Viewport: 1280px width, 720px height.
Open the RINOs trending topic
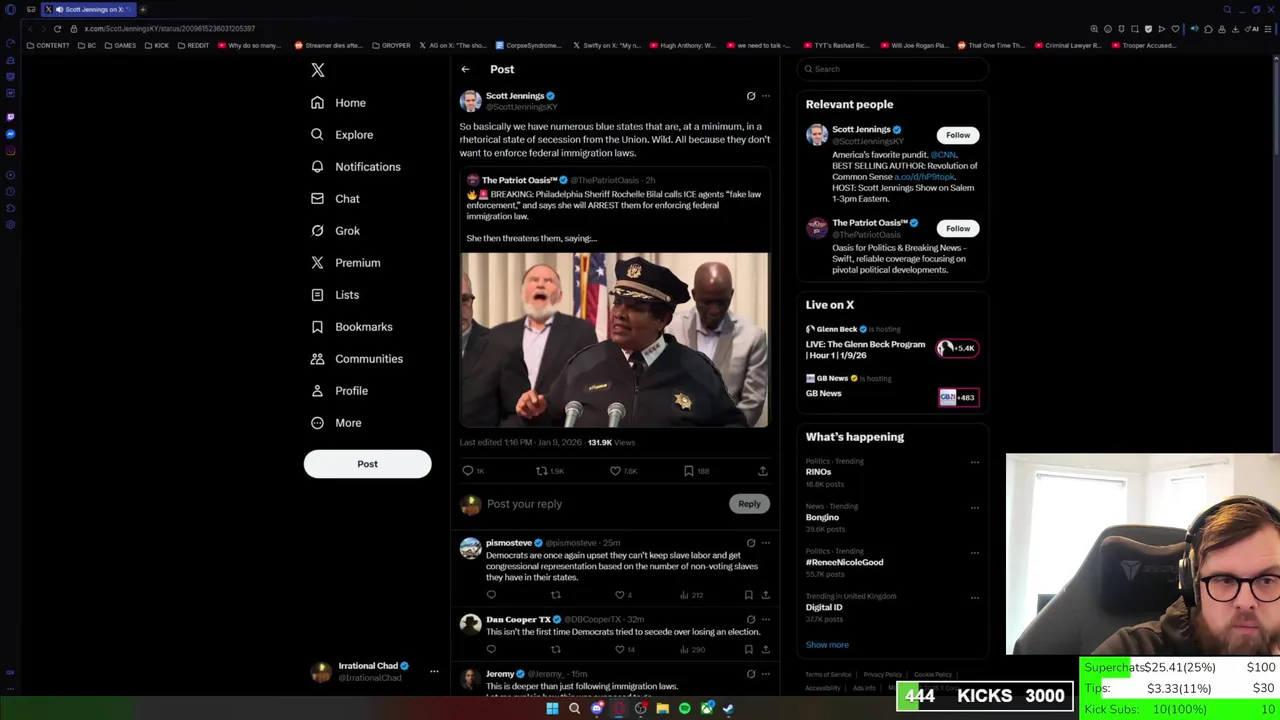[818, 472]
